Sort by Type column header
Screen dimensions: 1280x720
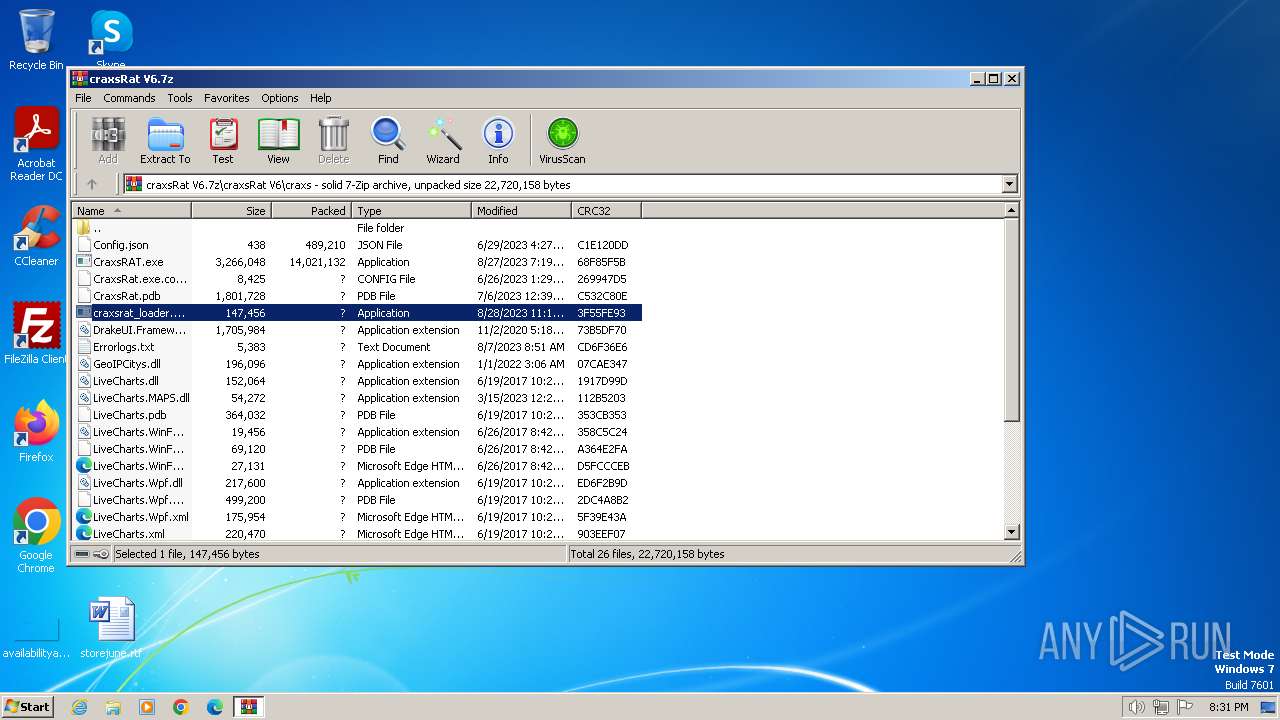pos(411,211)
